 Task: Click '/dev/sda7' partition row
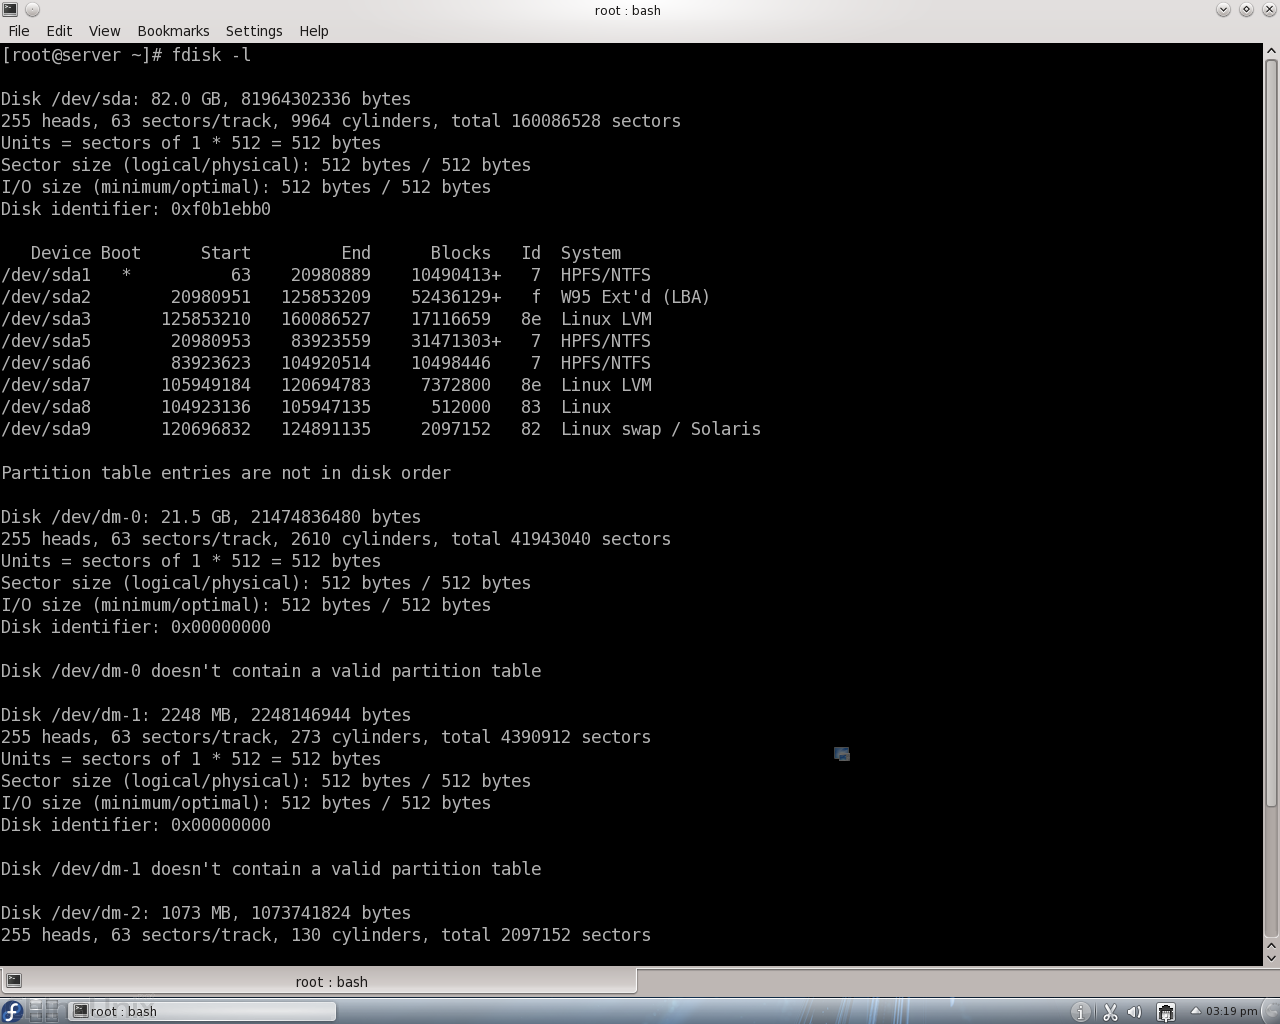(x=326, y=385)
